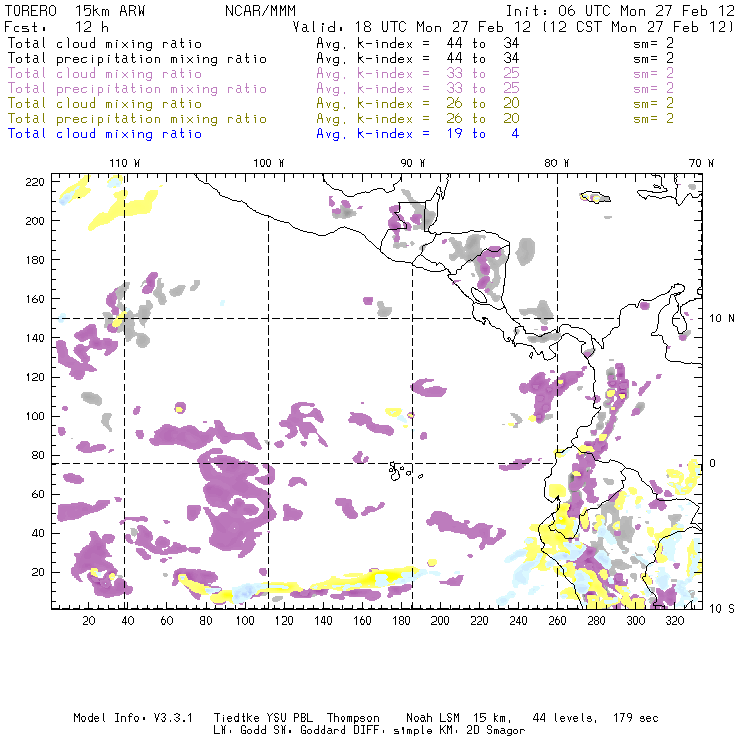The height and width of the screenshot is (740, 740).
Task: Click the "44 levels," text
Action: pyautogui.click(x=565, y=718)
